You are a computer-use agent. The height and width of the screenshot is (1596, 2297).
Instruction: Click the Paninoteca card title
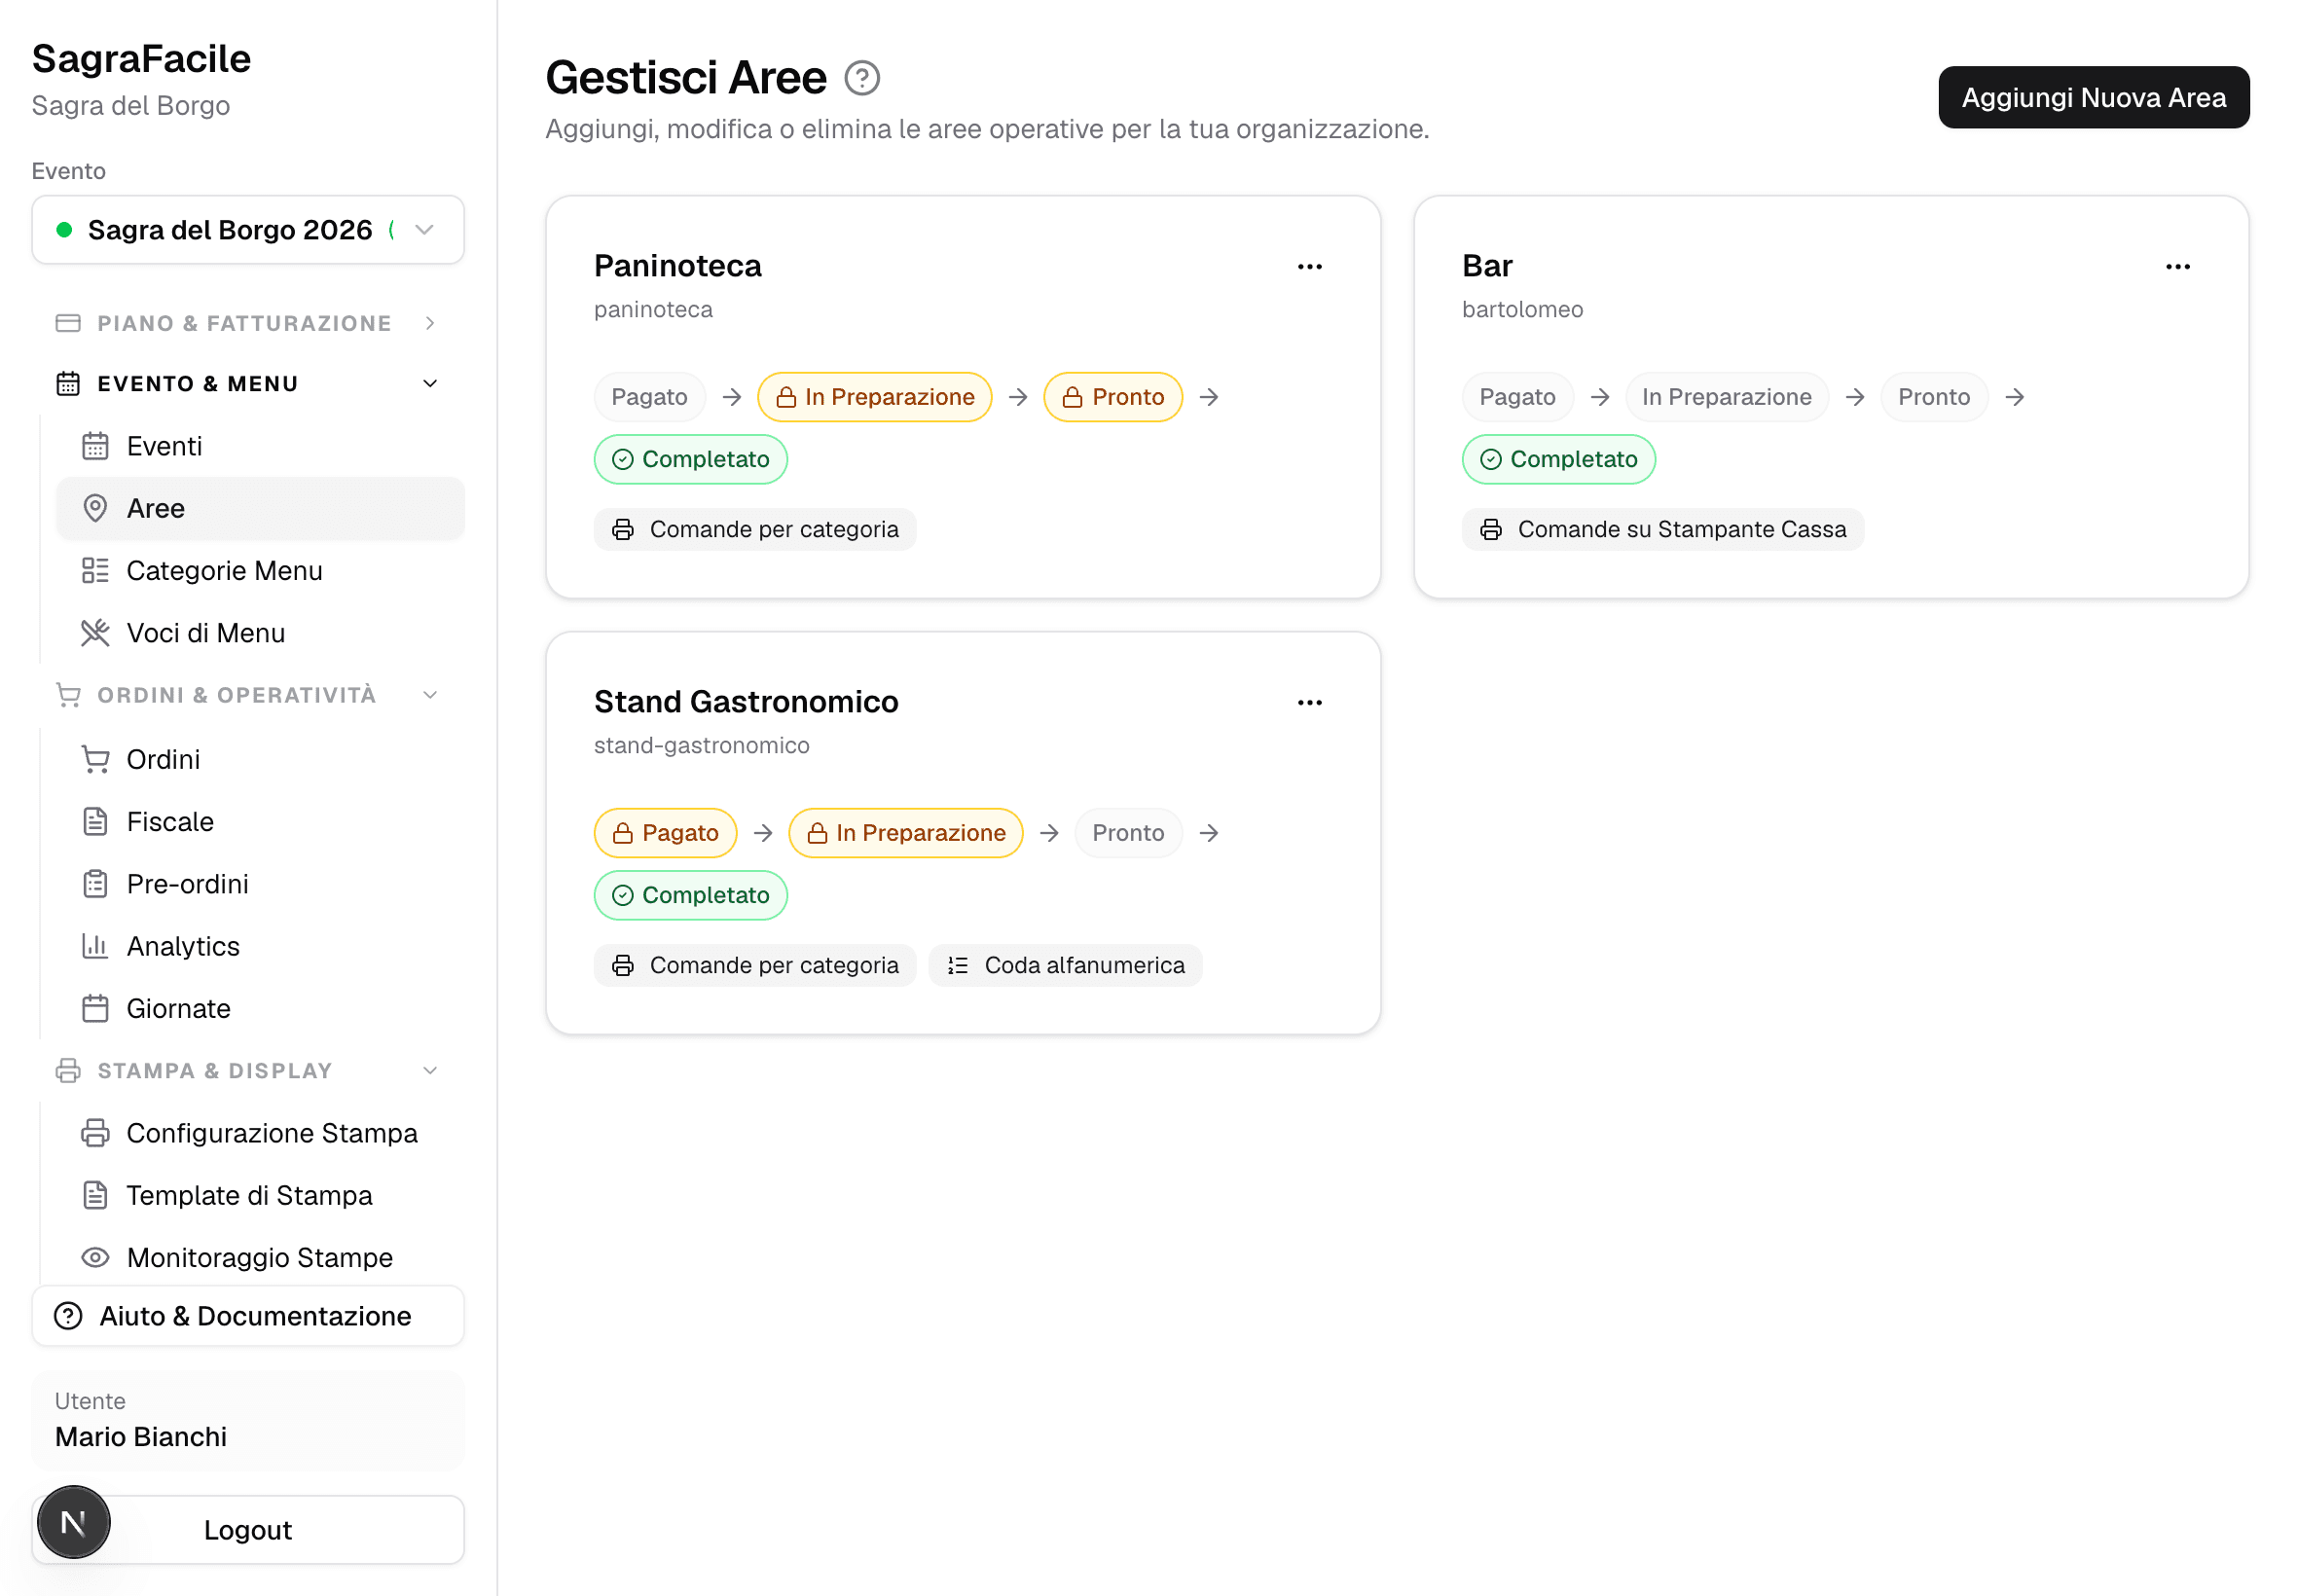(x=677, y=266)
